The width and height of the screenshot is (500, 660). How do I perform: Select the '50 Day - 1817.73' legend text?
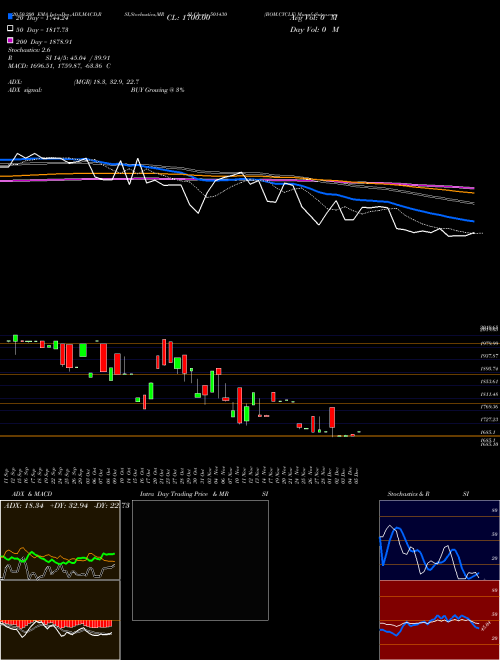coord(42,30)
